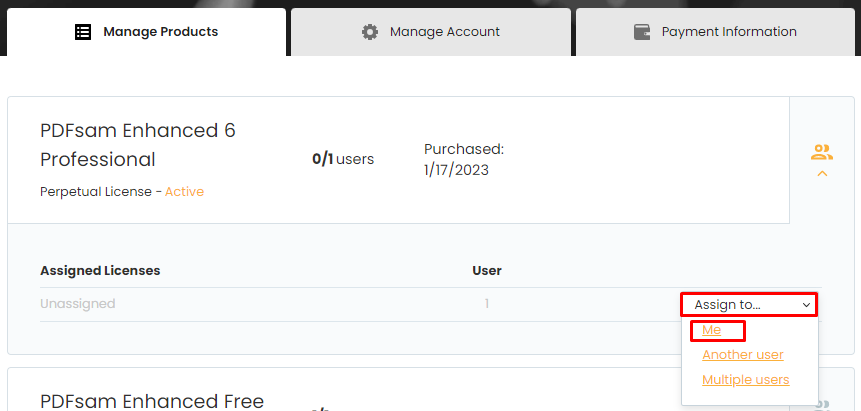
Task: Click the '0/1 users' count
Action: coord(343,159)
